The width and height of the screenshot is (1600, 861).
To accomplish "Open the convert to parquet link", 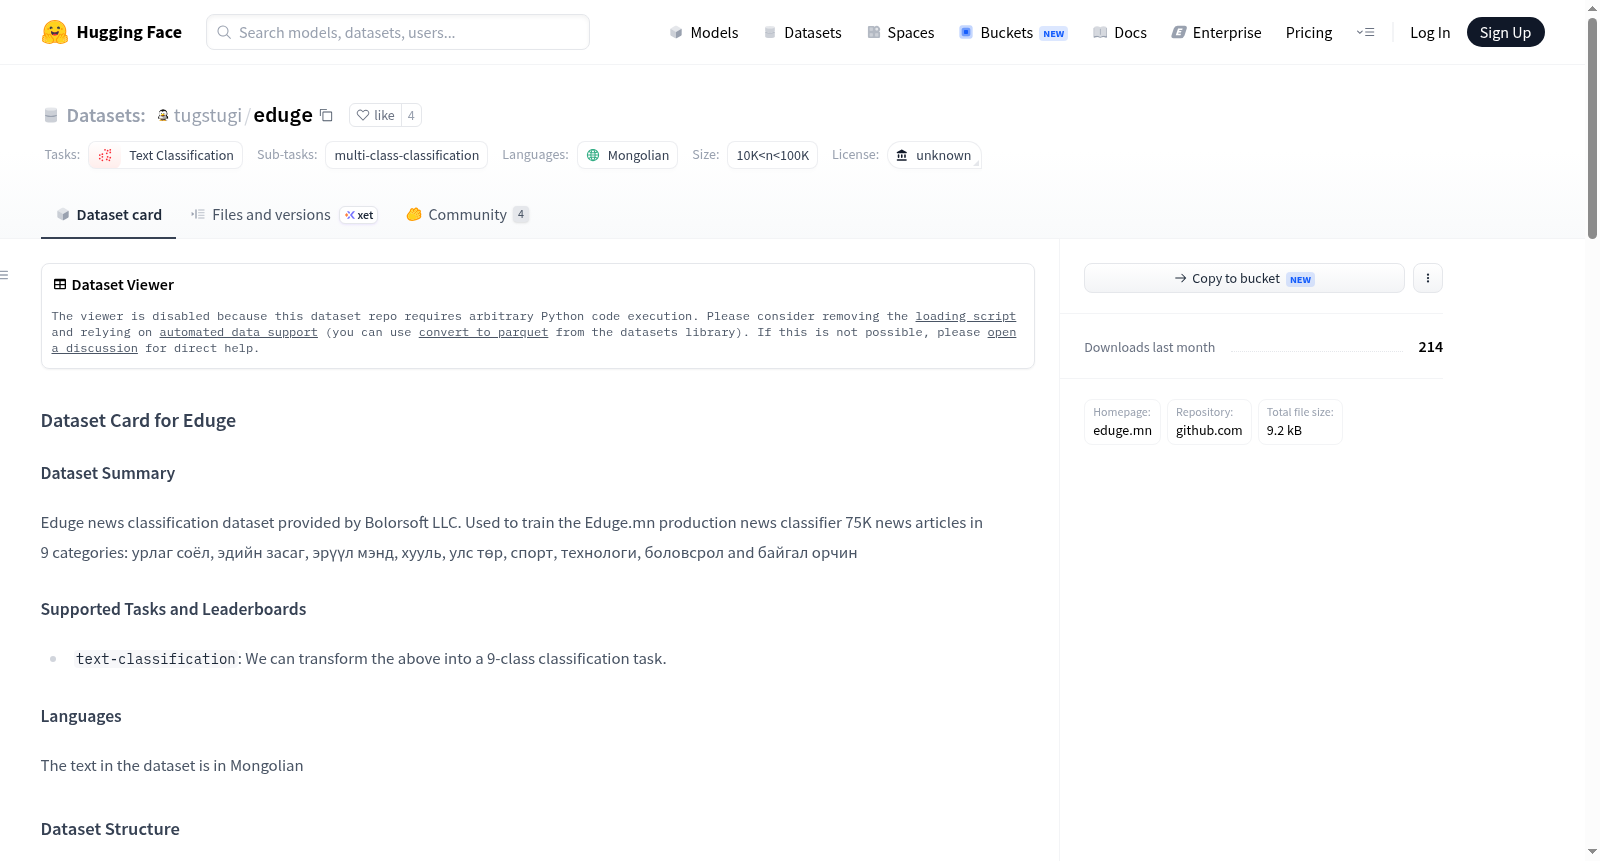I will coord(483,332).
